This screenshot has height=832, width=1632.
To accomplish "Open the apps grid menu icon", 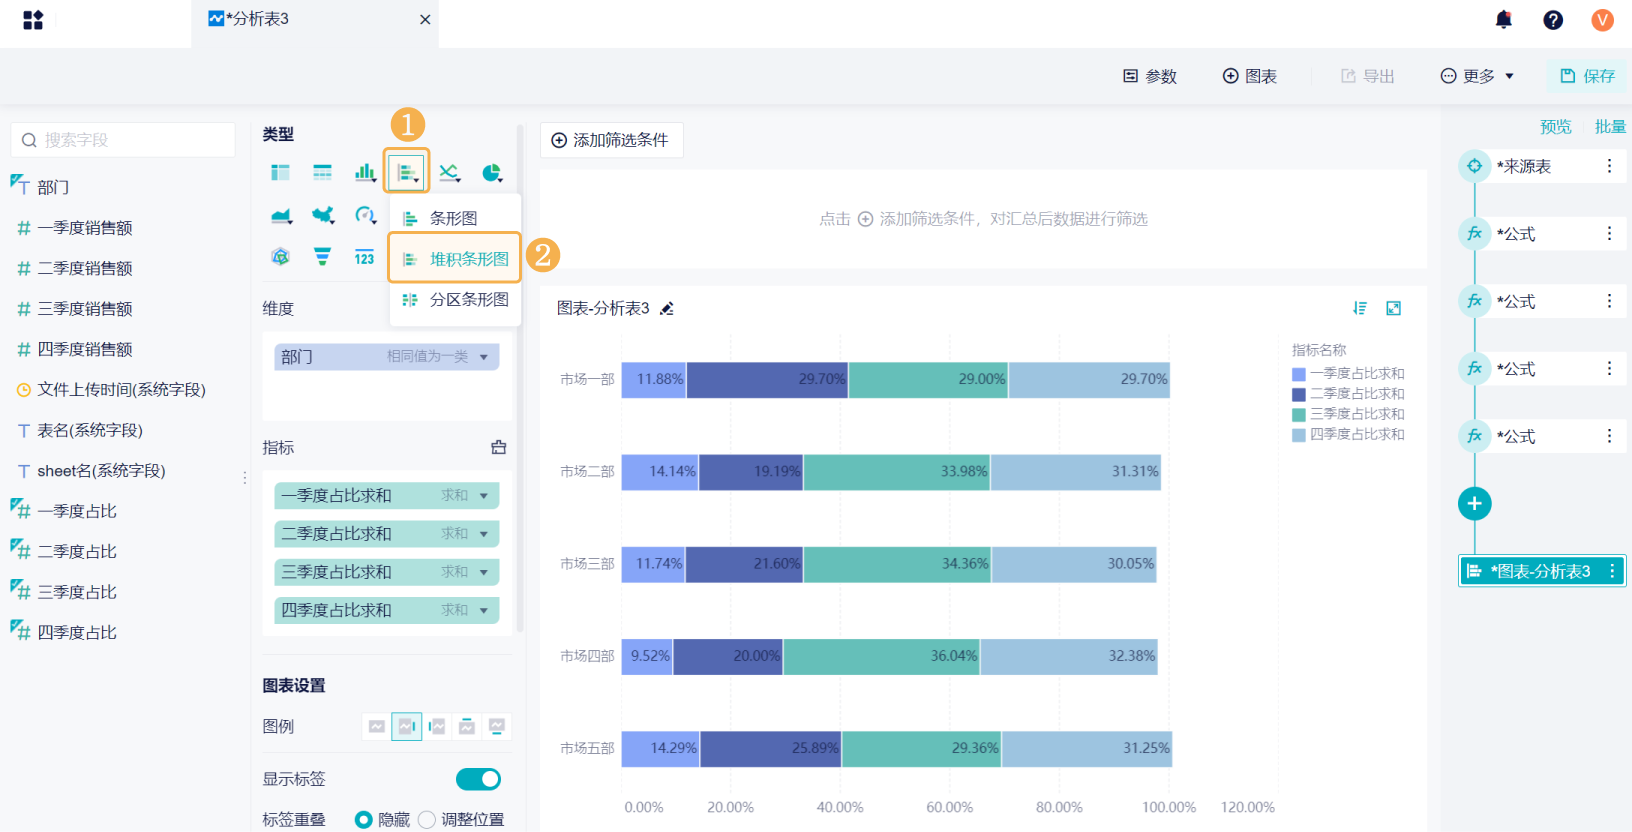I will coord(33,20).
